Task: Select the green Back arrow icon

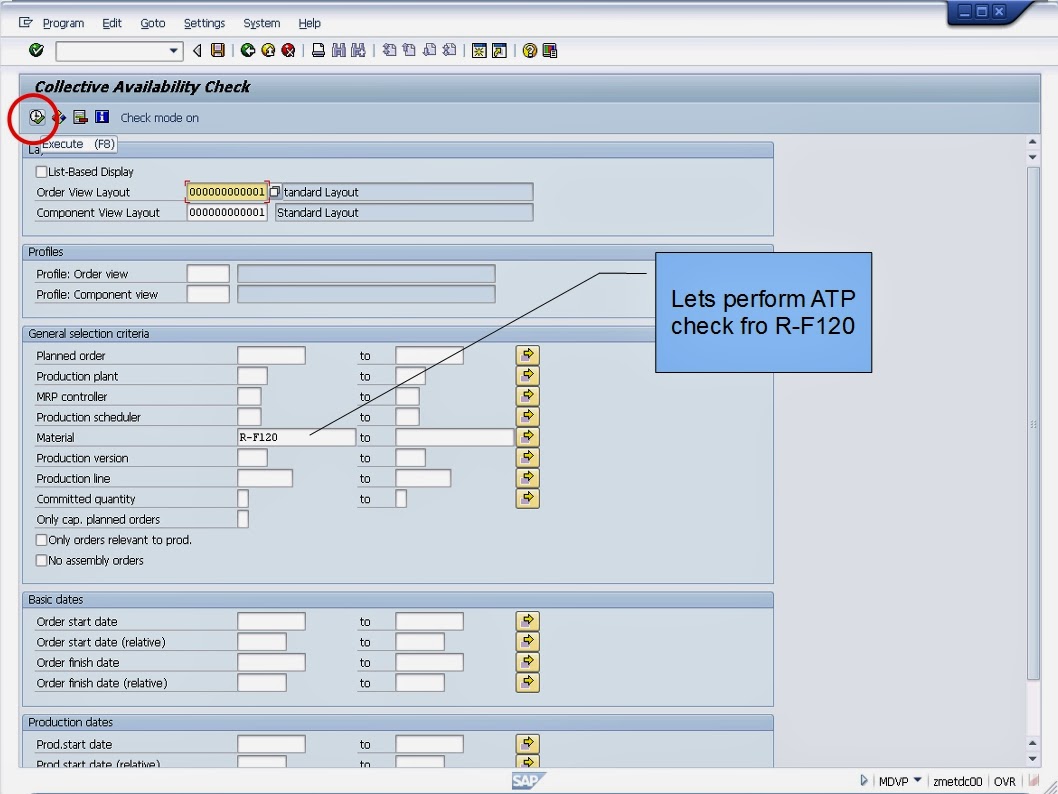Action: (249, 49)
